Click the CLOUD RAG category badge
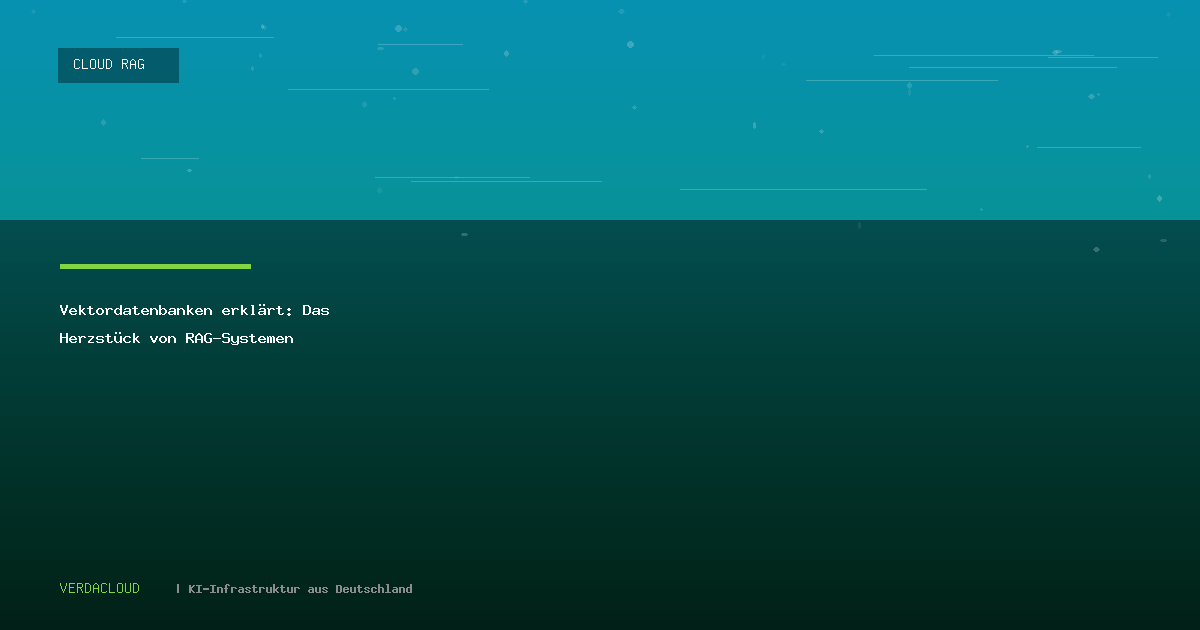 tap(118, 65)
